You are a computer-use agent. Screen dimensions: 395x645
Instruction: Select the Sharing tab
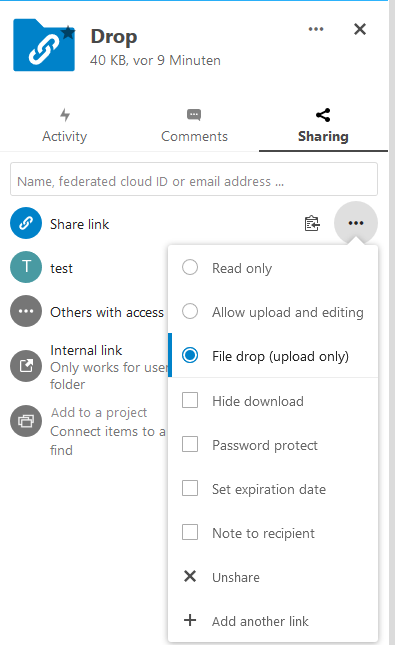(323, 126)
